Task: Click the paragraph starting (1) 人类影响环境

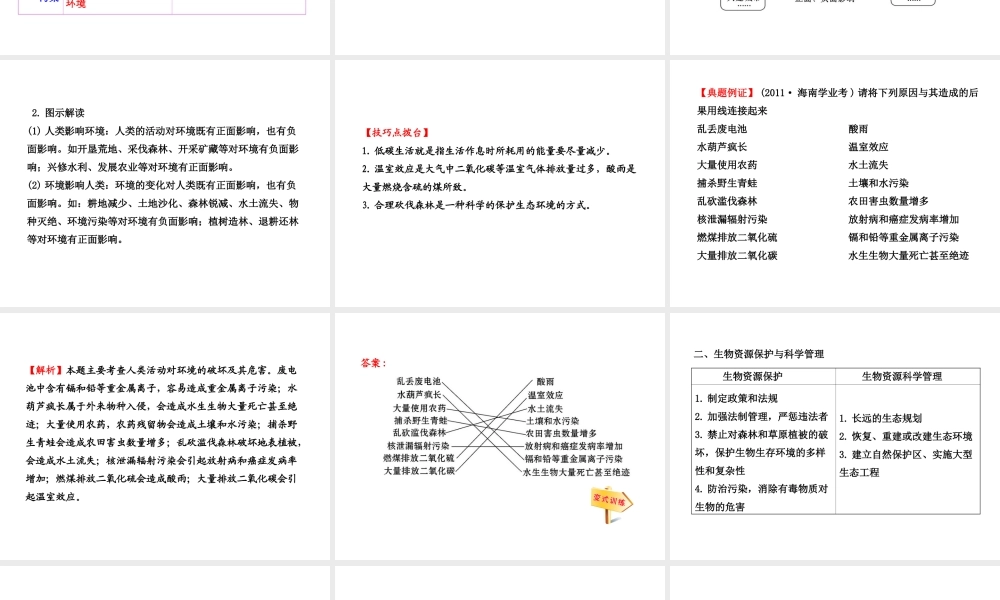Action: (163, 149)
